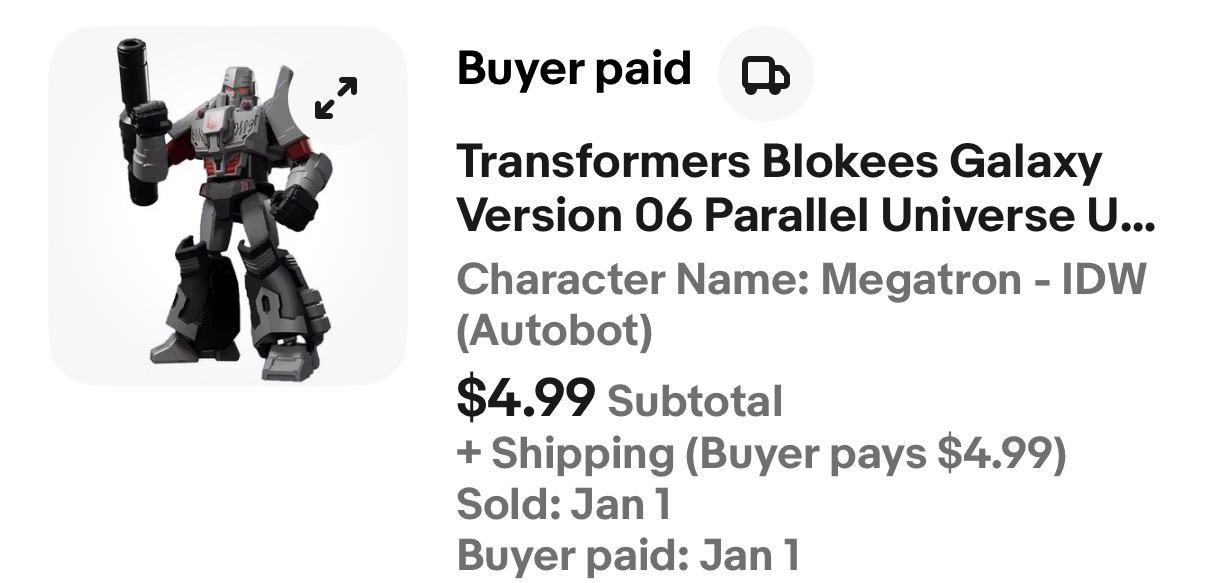
Task: Expand the truncated title ellipsis
Action: coord(1137,217)
